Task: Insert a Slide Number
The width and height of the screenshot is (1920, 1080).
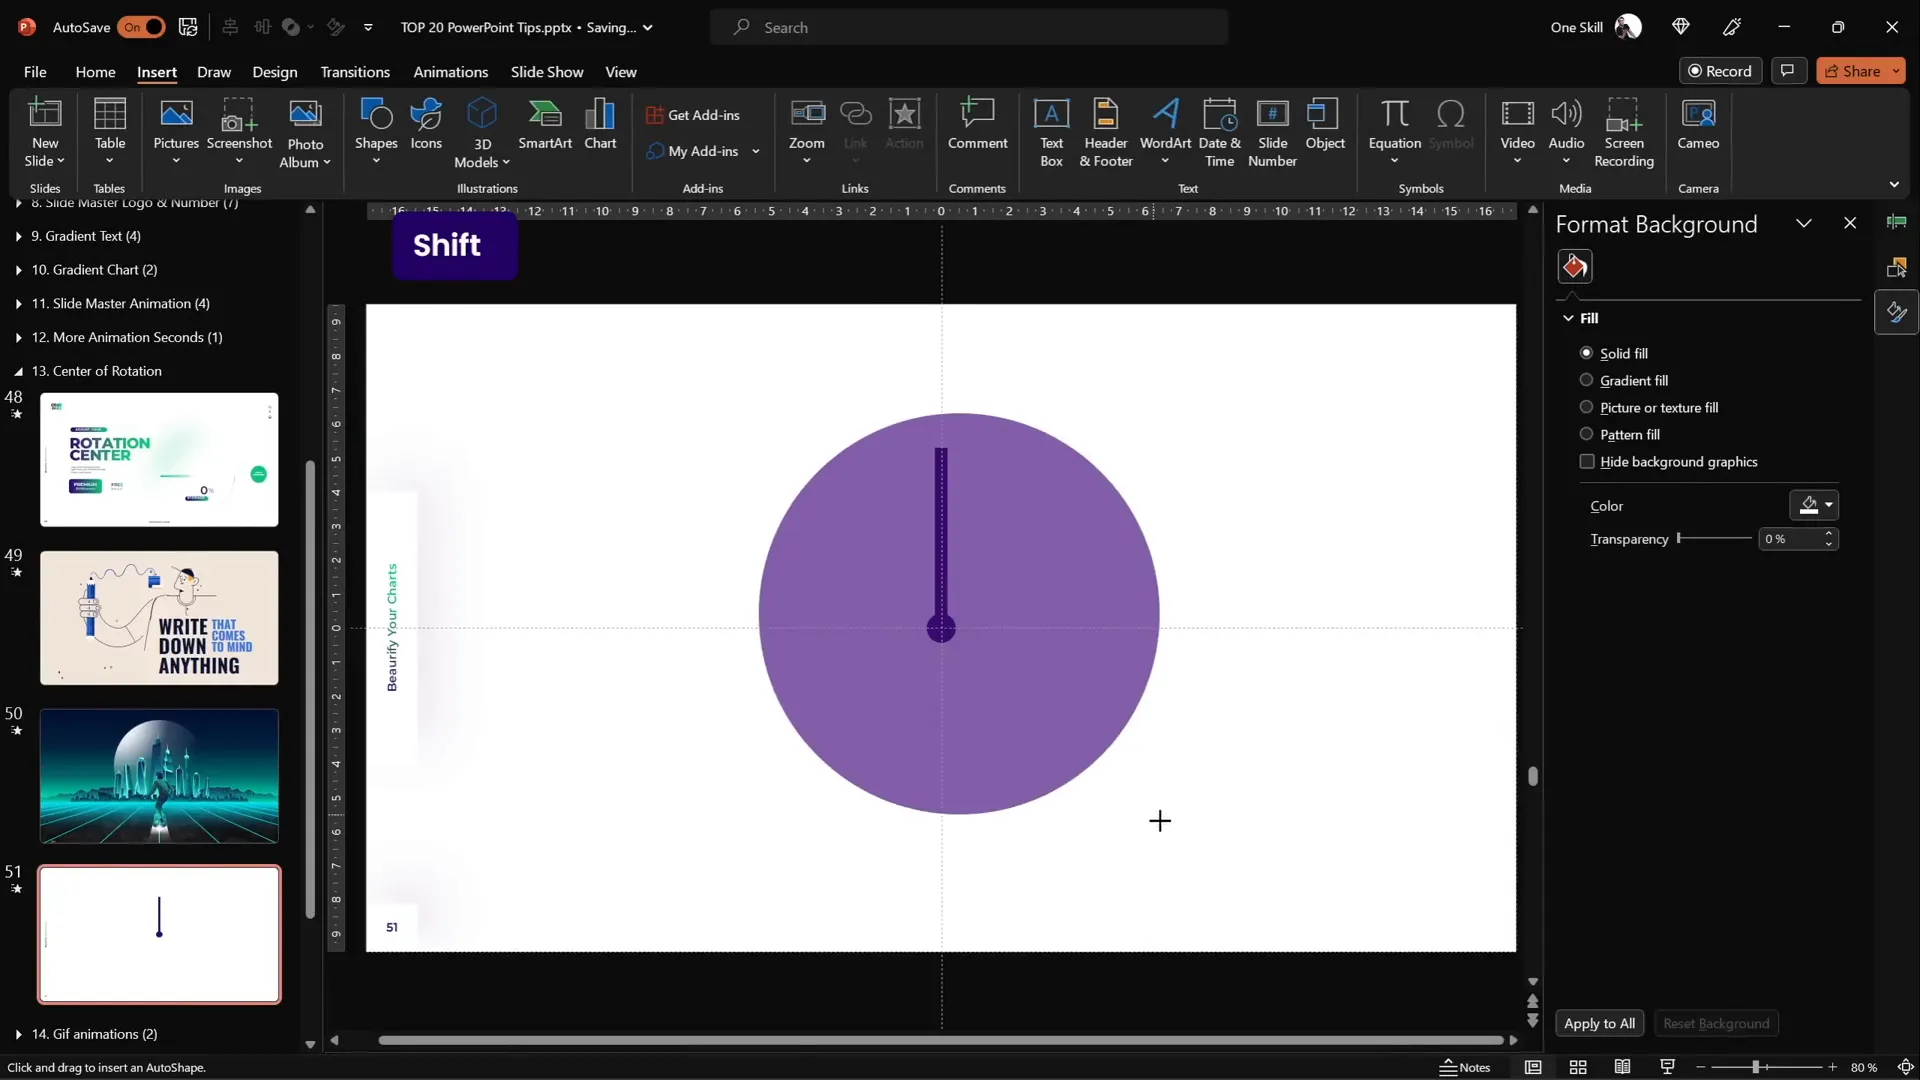Action: click(x=1272, y=133)
